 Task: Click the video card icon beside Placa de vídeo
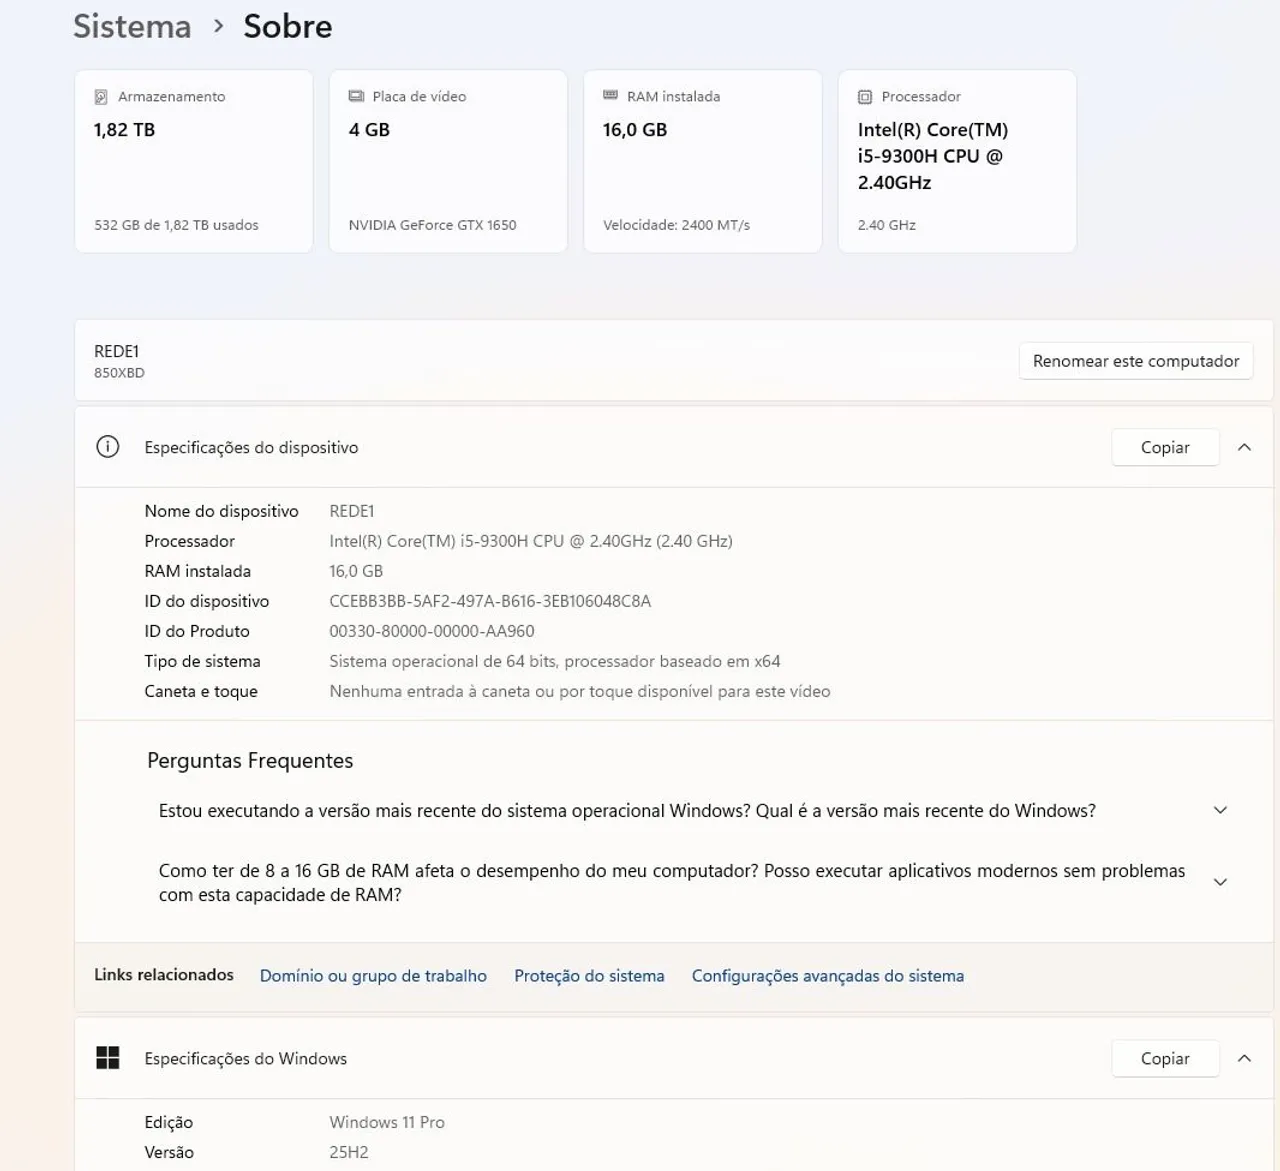356,96
